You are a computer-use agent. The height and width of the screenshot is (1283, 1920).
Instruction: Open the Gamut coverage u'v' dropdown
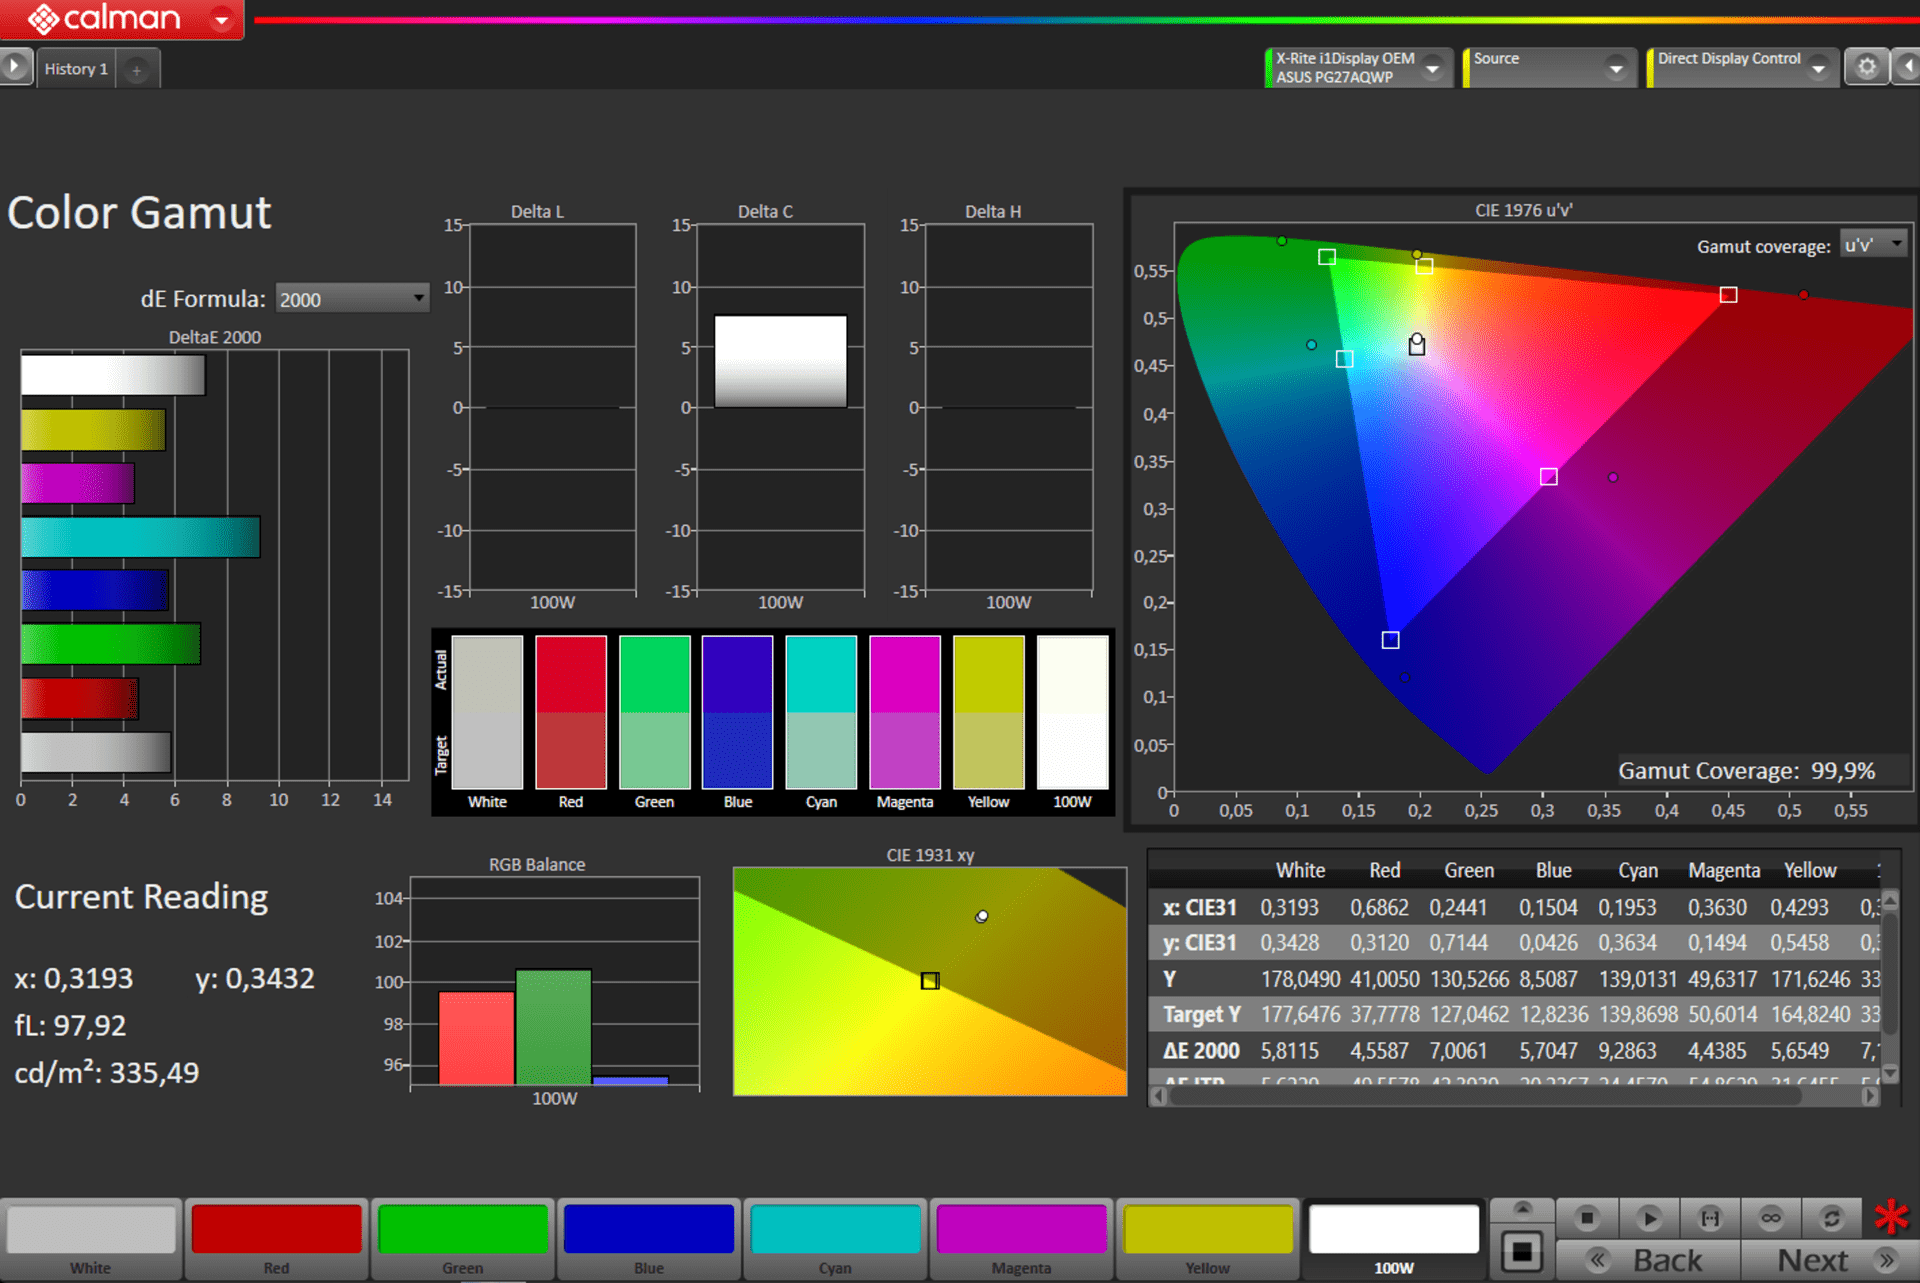[1874, 244]
